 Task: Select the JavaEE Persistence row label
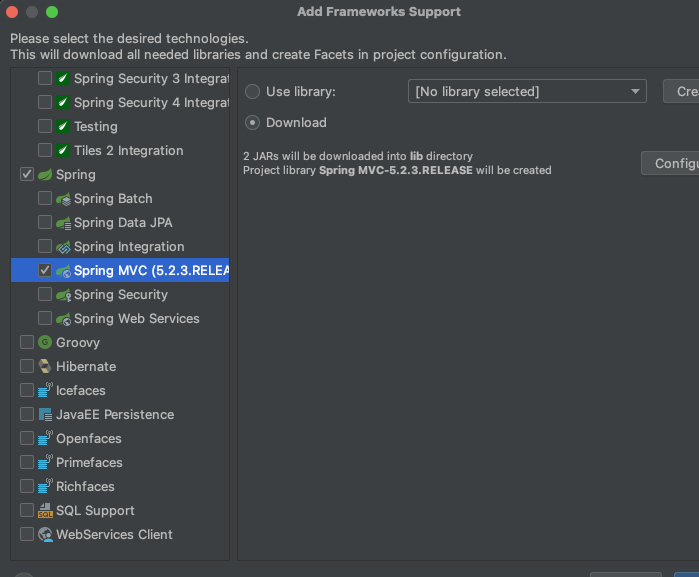(x=115, y=415)
